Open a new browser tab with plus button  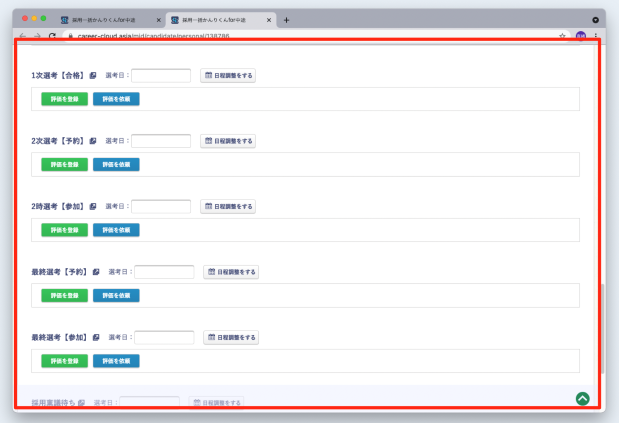tap(286, 19)
